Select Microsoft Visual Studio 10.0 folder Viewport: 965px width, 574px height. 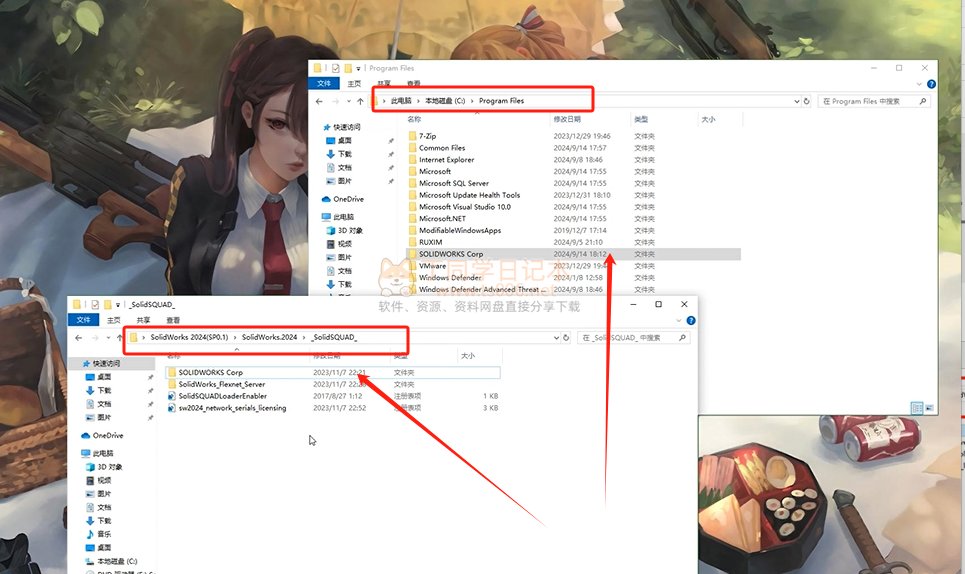click(465, 207)
